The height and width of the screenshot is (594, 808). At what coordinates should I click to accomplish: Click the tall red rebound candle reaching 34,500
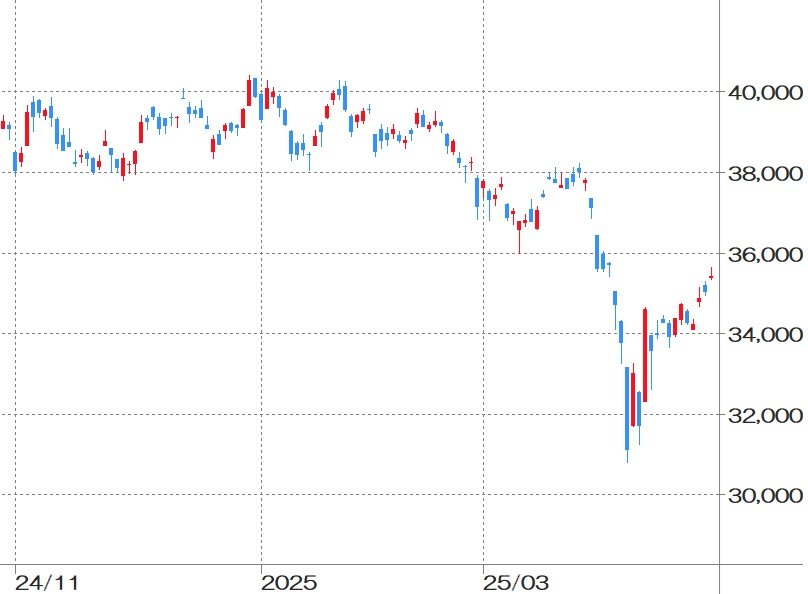point(645,355)
